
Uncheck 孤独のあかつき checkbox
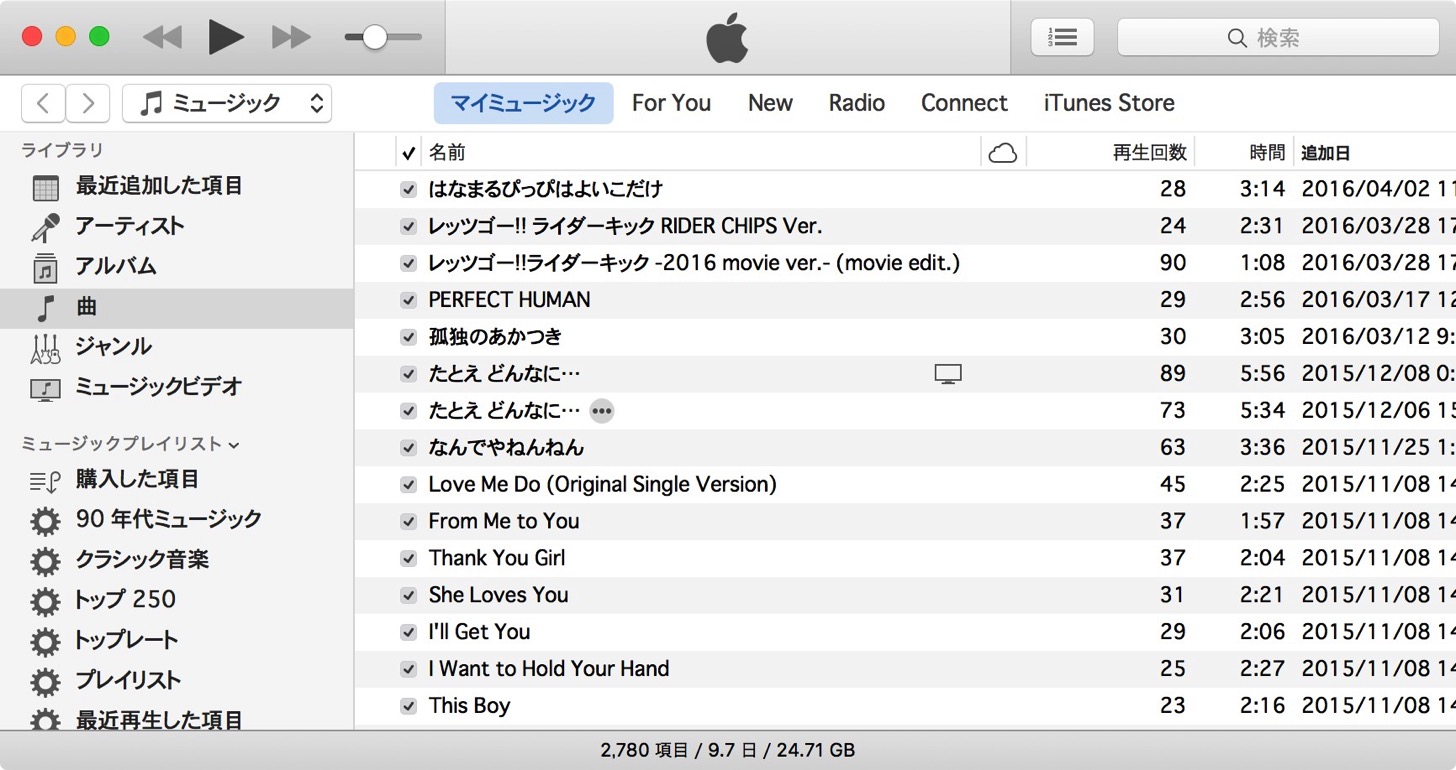(x=408, y=337)
